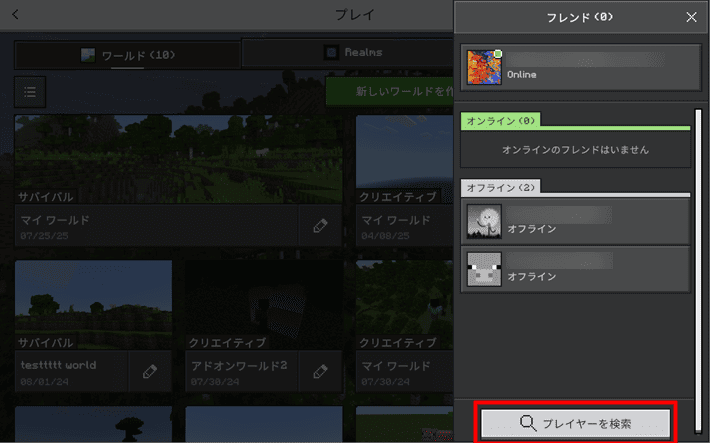Click the プレイヤーを検索 search button
This screenshot has width=710, height=443.
pos(576,424)
